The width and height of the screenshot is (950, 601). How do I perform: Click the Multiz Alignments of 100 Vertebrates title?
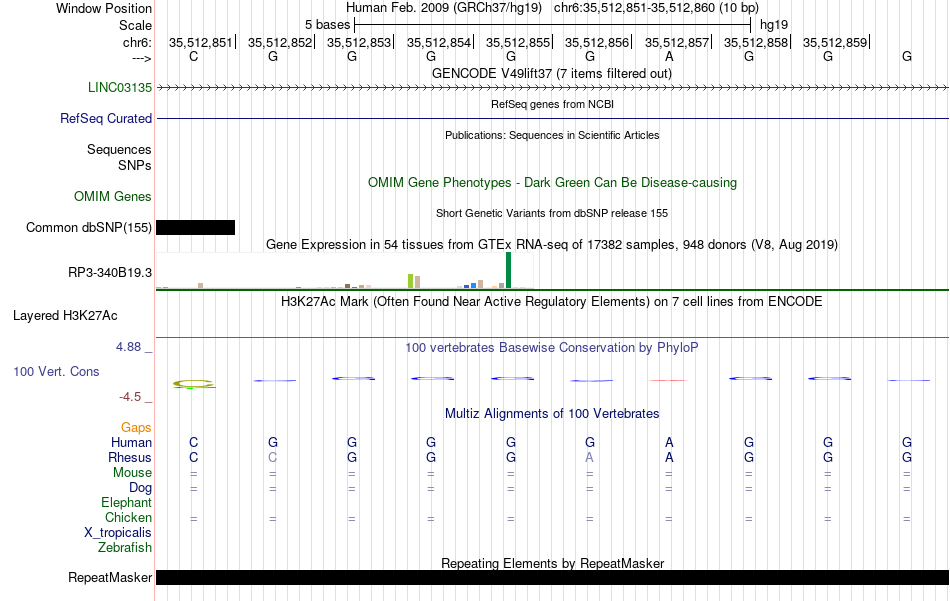point(552,413)
